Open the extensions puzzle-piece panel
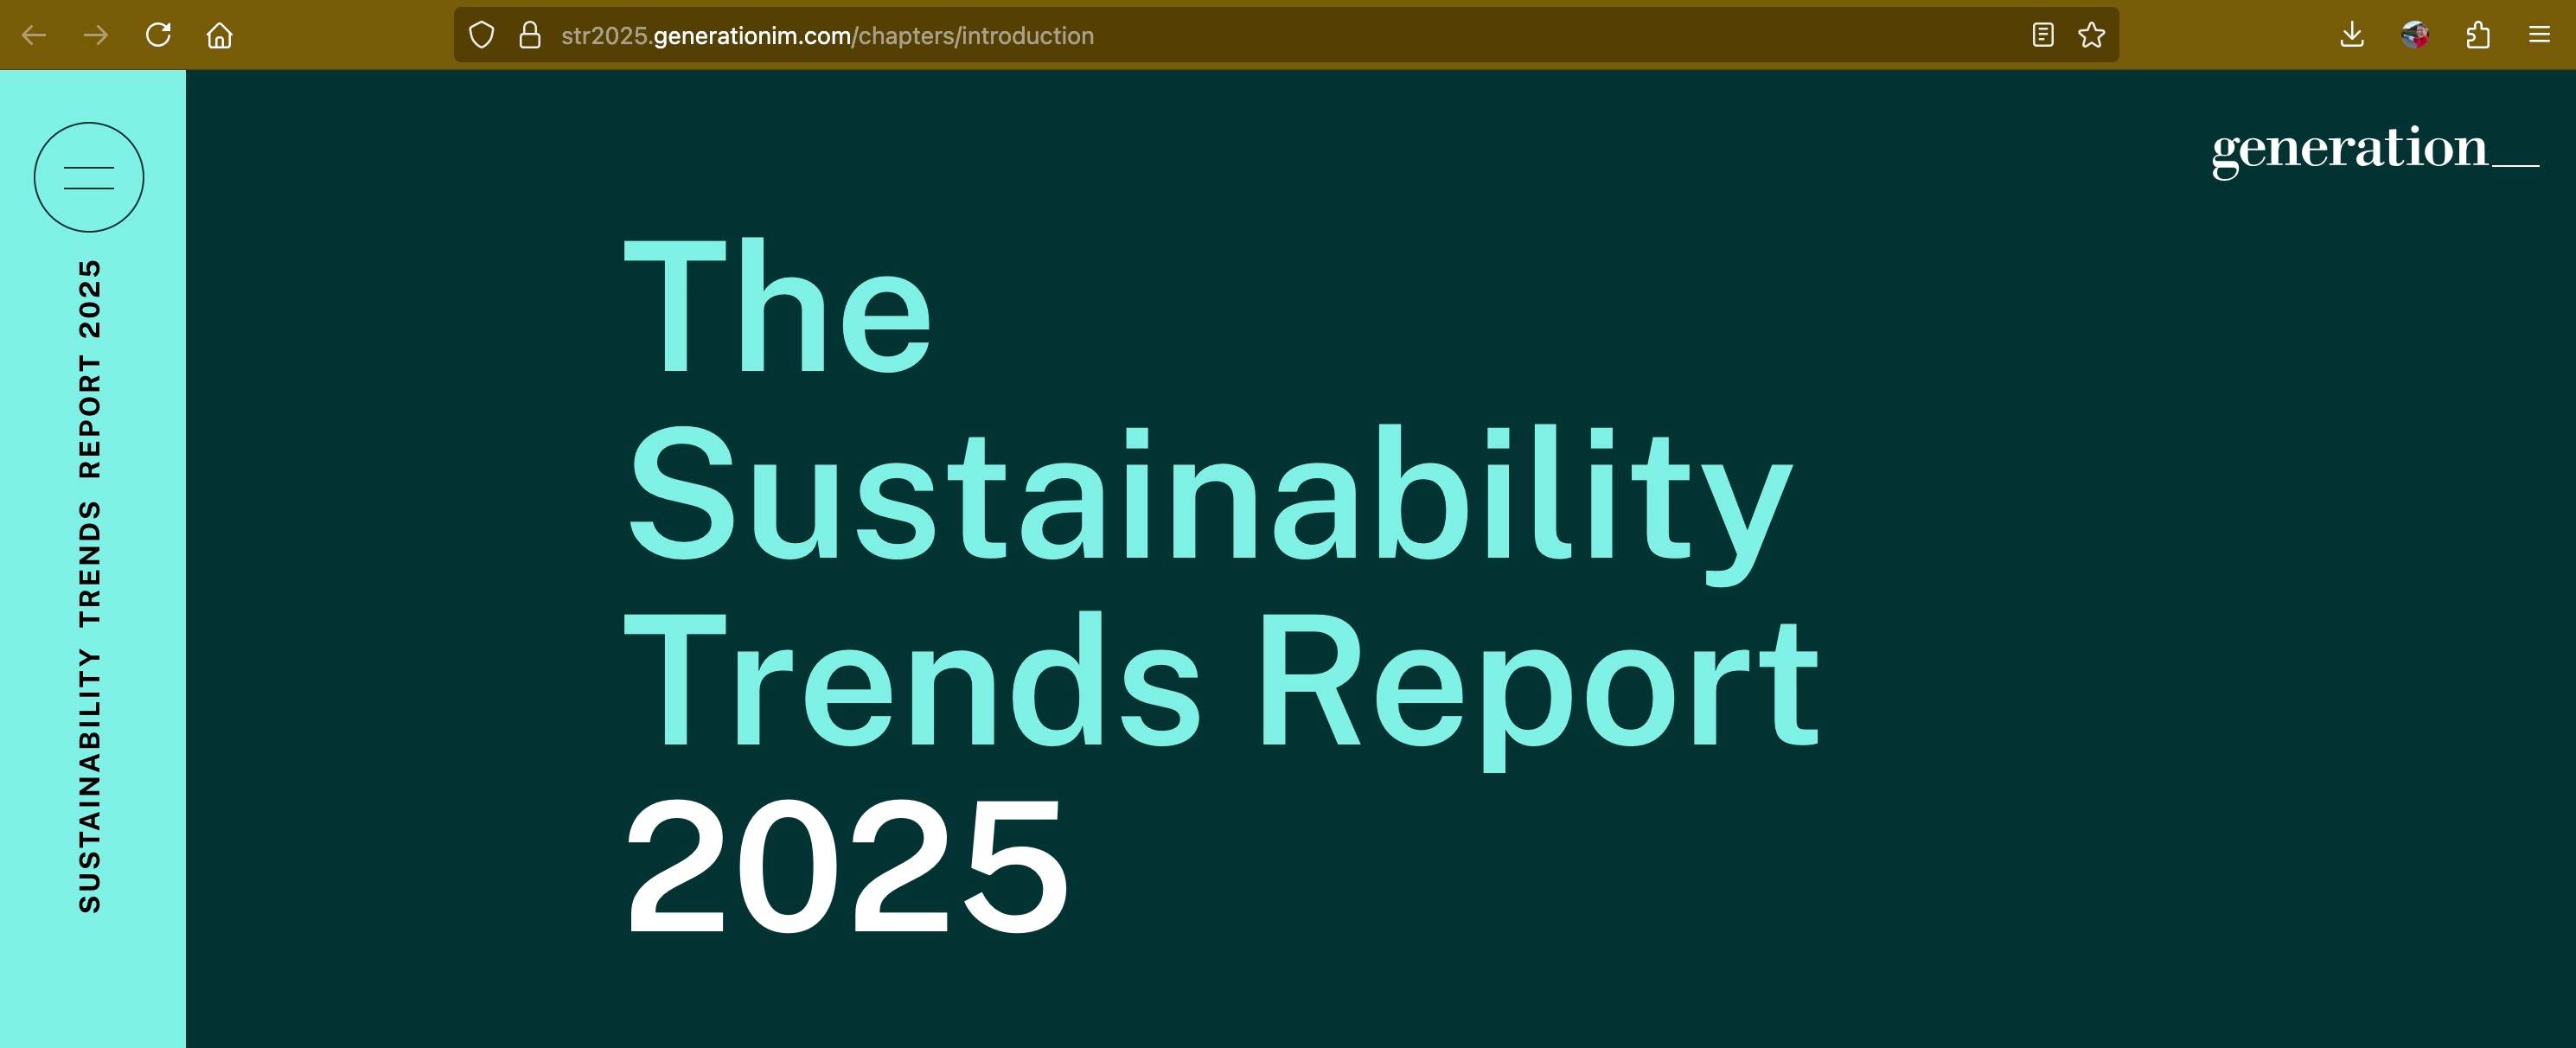 pyautogui.click(x=2478, y=36)
